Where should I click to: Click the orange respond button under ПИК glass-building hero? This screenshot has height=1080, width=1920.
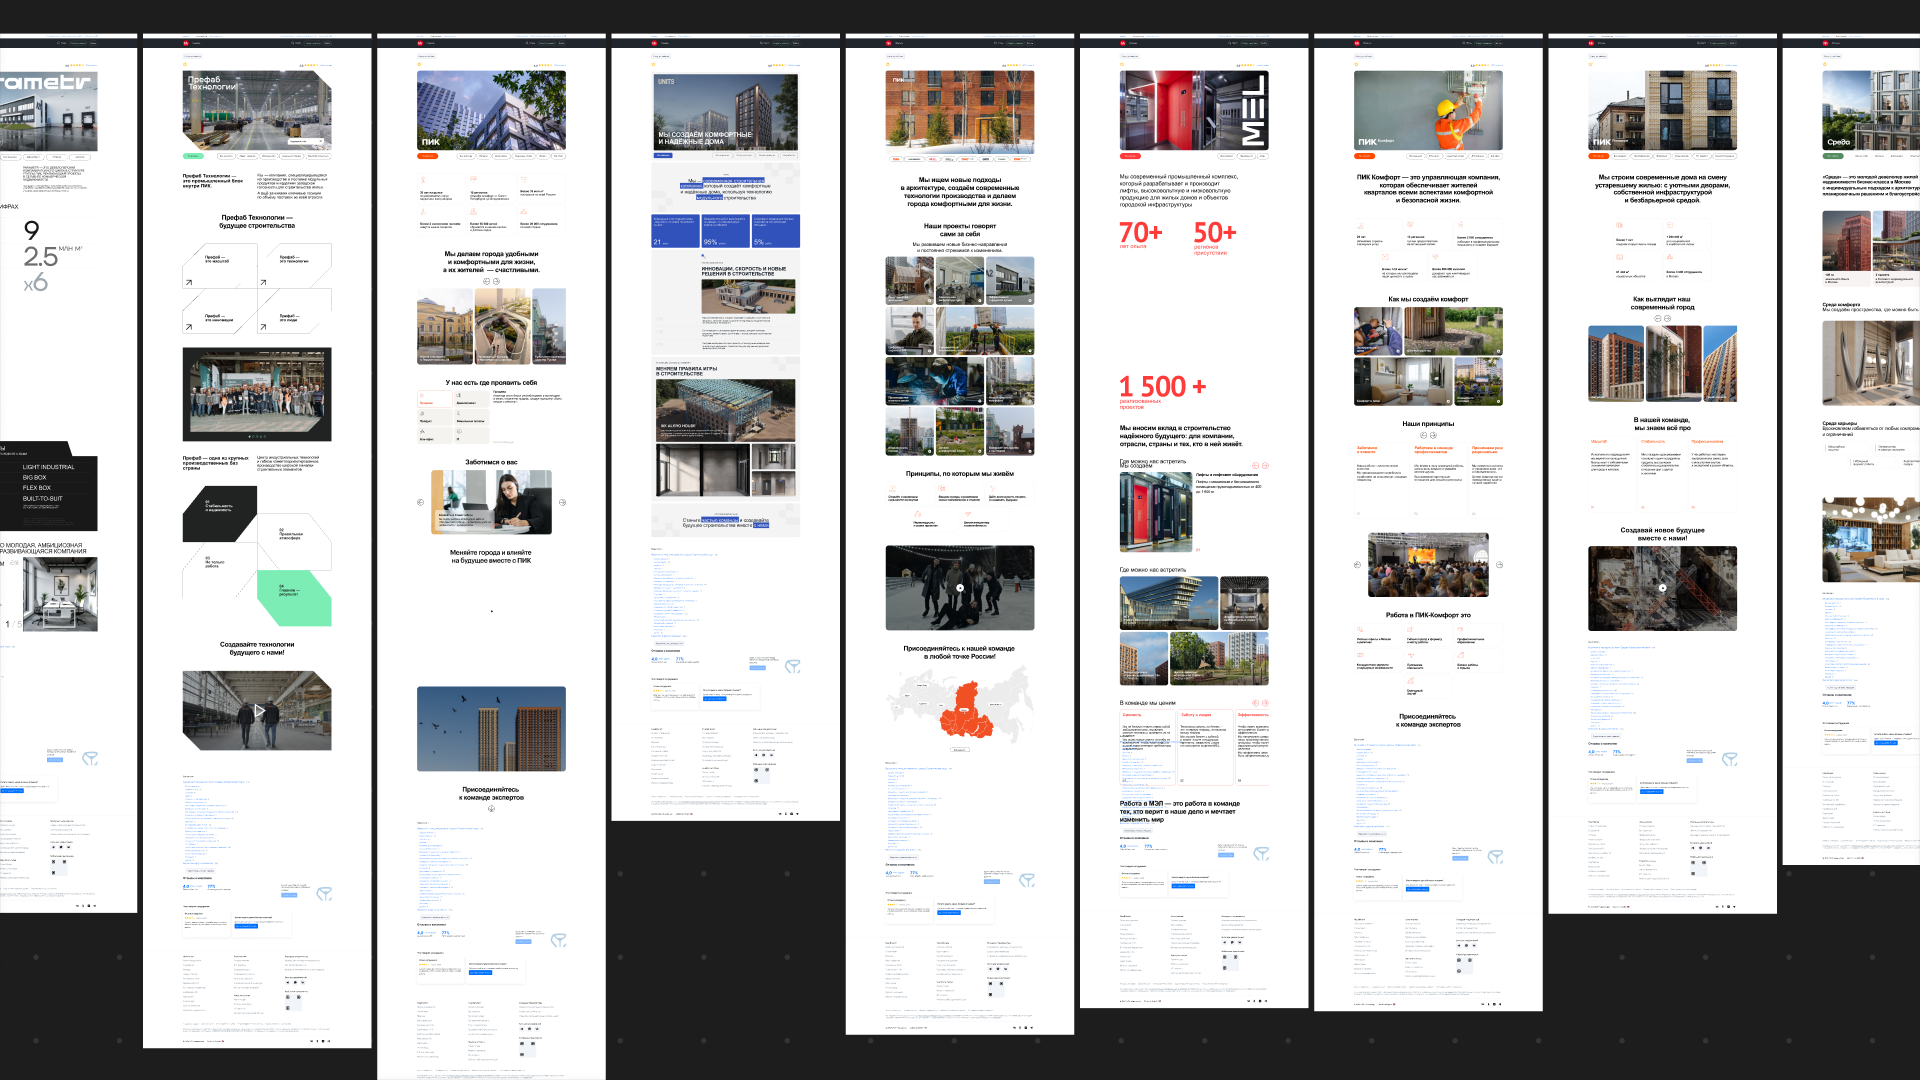pyautogui.click(x=427, y=156)
